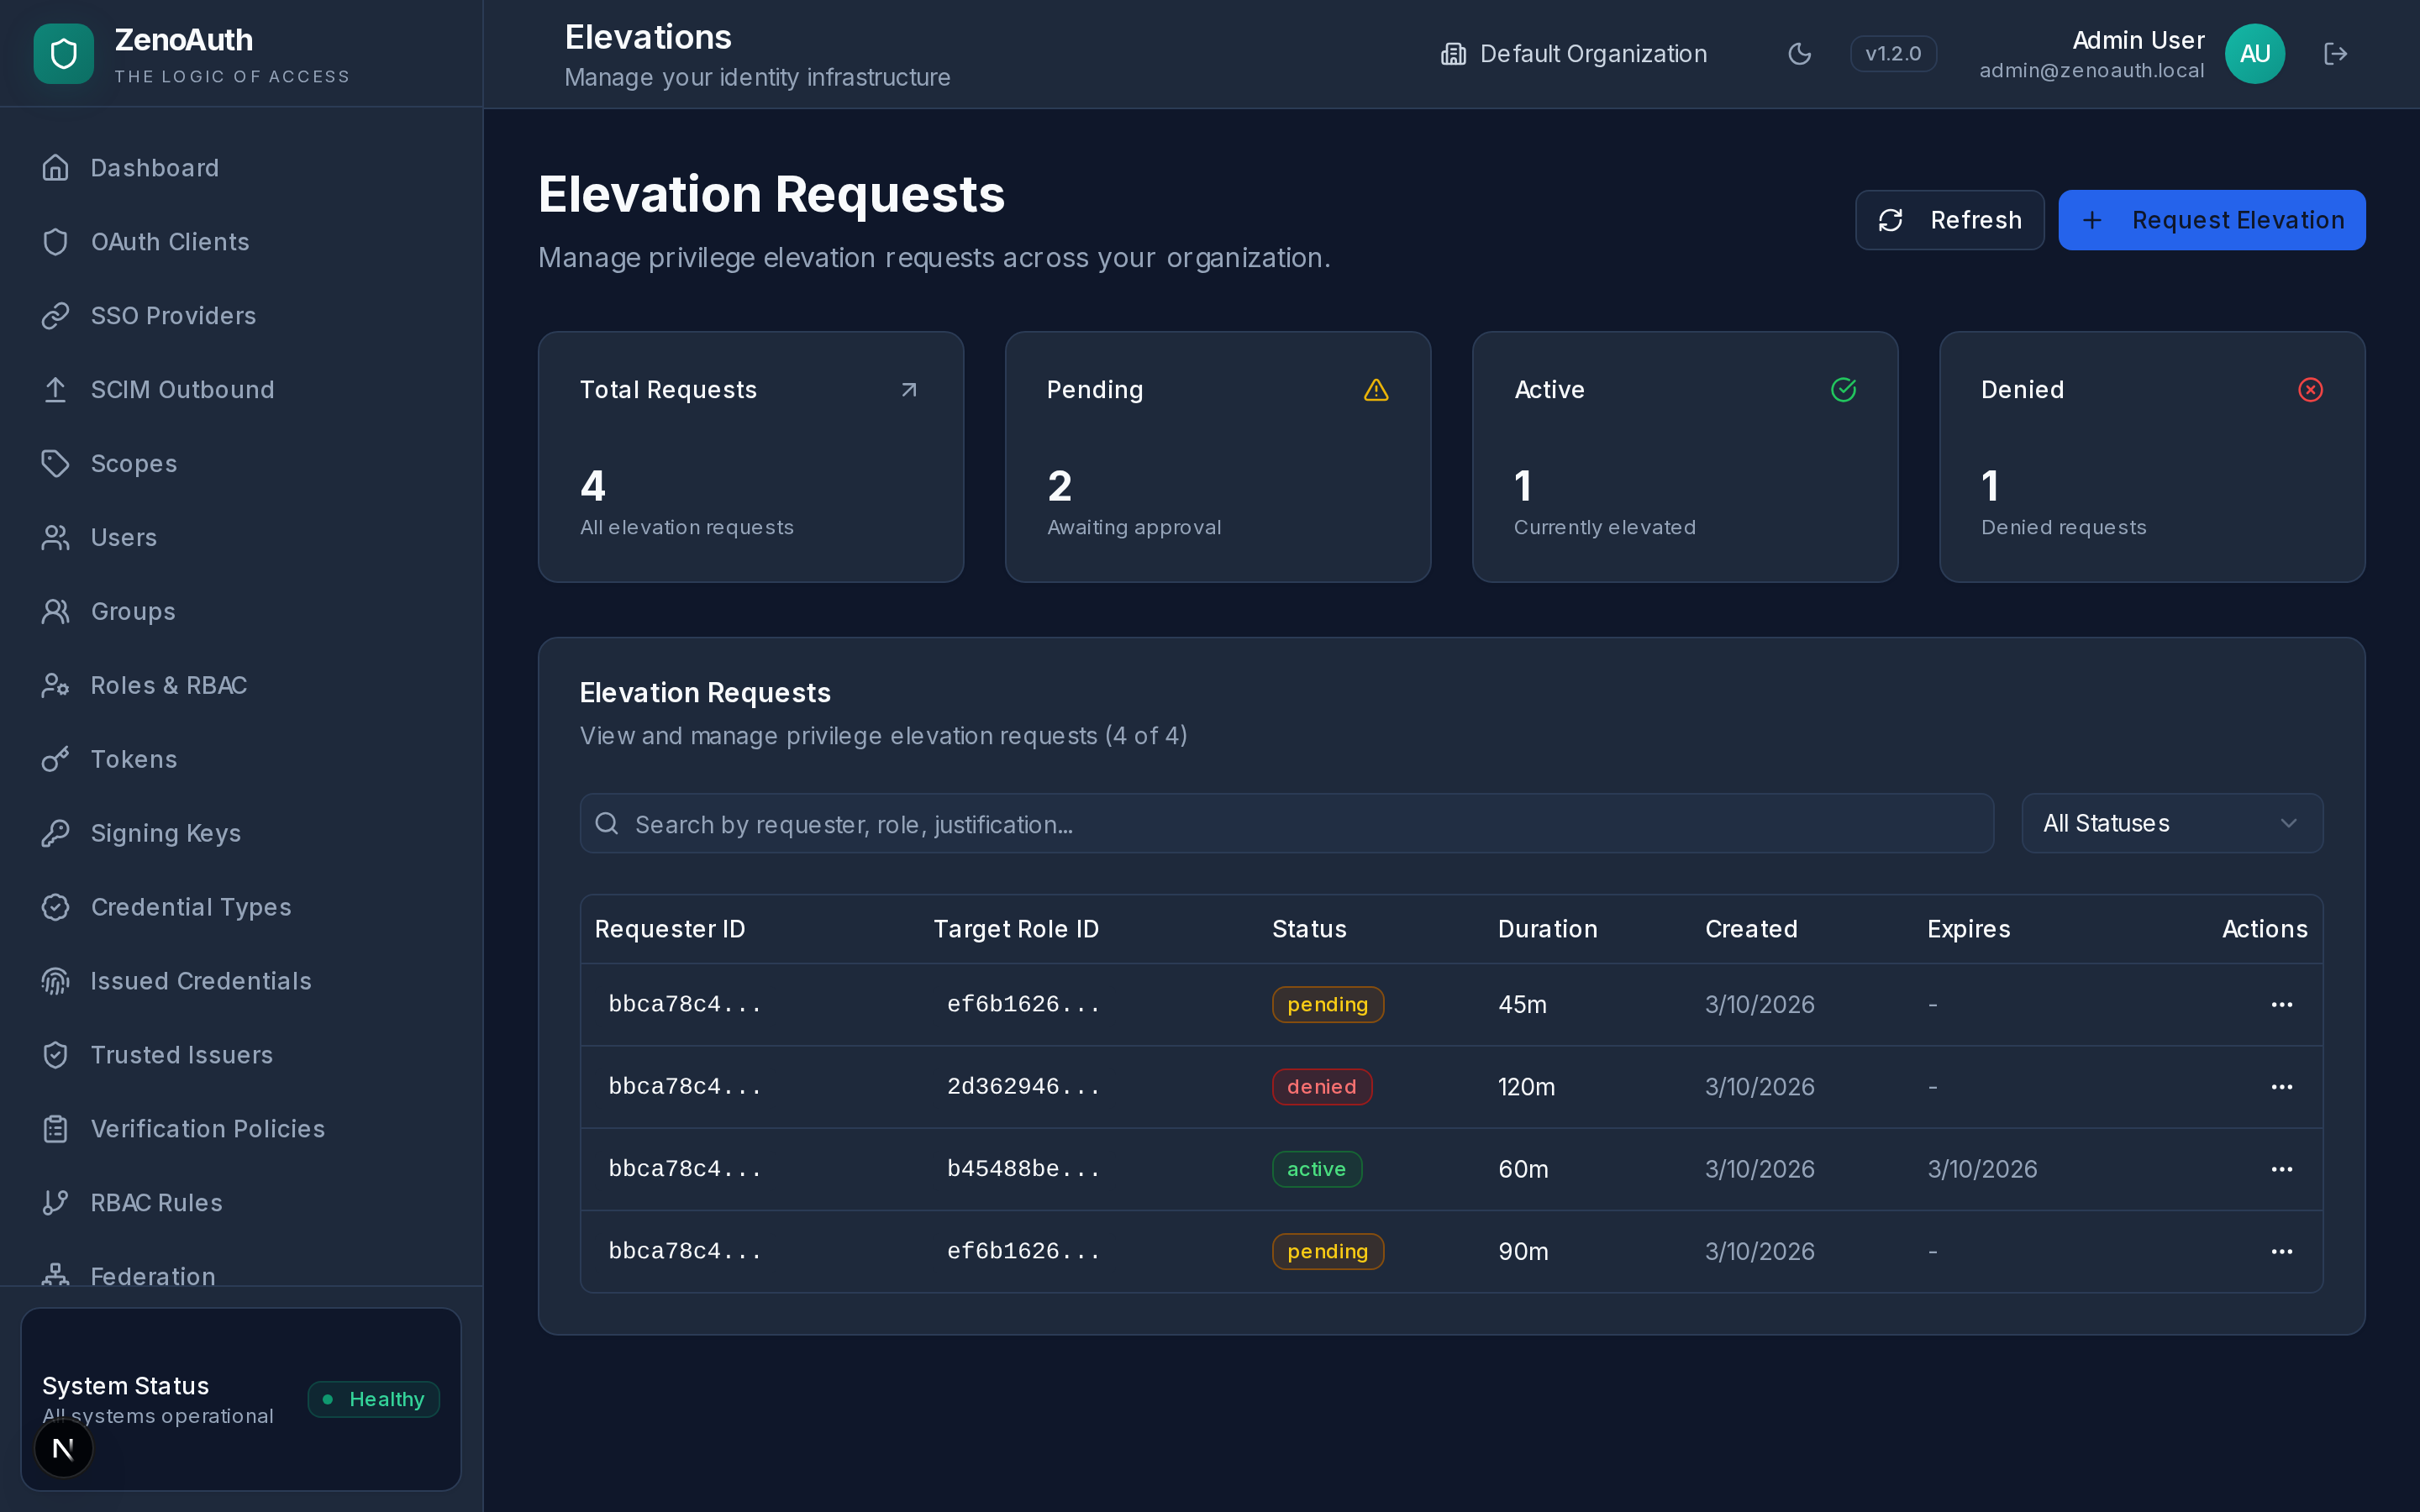Viewport: 2420px width, 1512px height.
Task: Open the All Statuses filter dropdown
Action: tap(2171, 823)
